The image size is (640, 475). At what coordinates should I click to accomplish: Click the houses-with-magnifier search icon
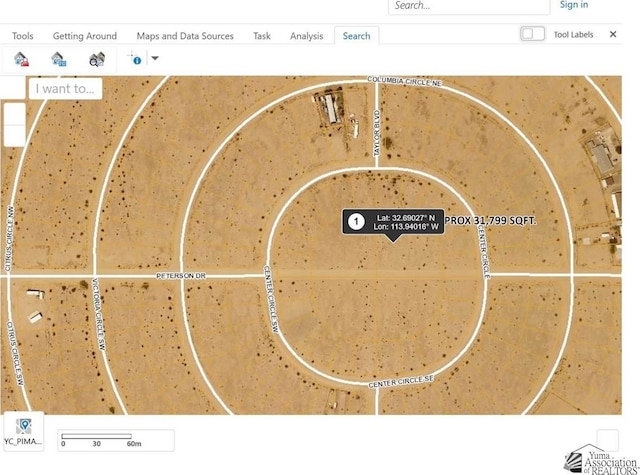tap(97, 59)
